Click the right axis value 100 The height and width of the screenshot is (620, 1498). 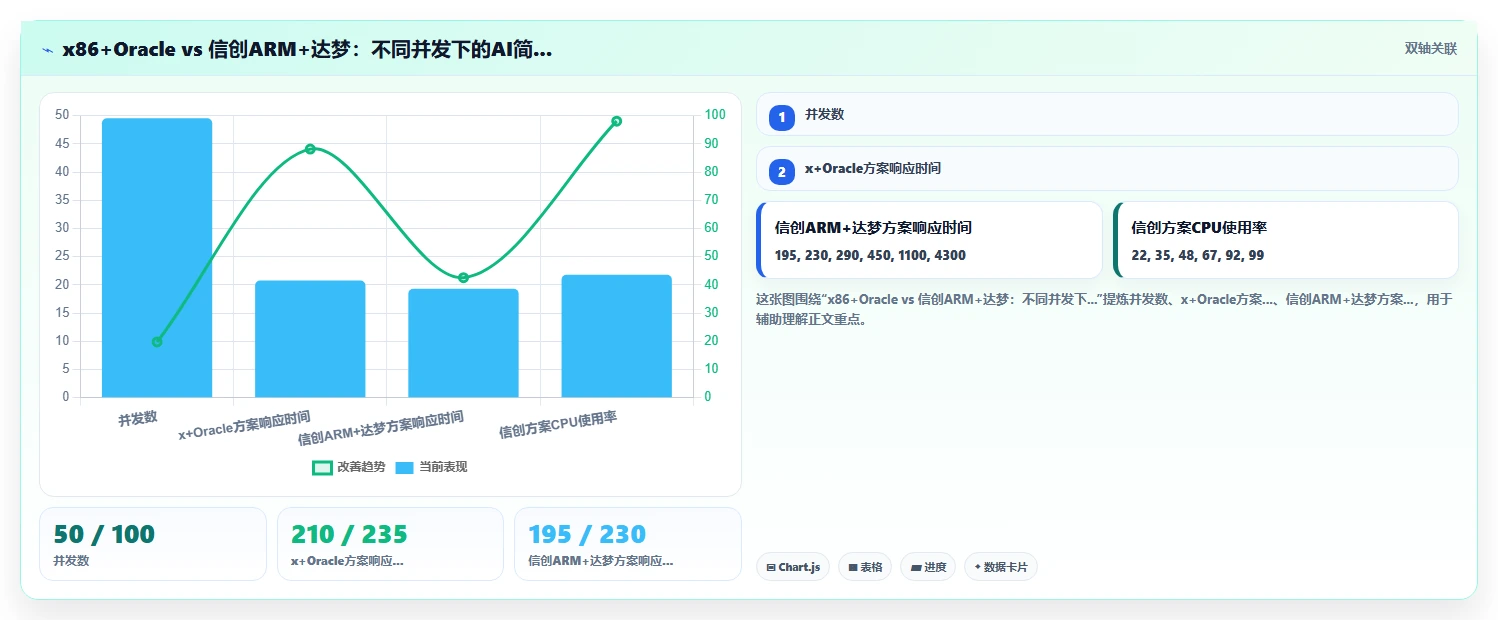click(714, 115)
